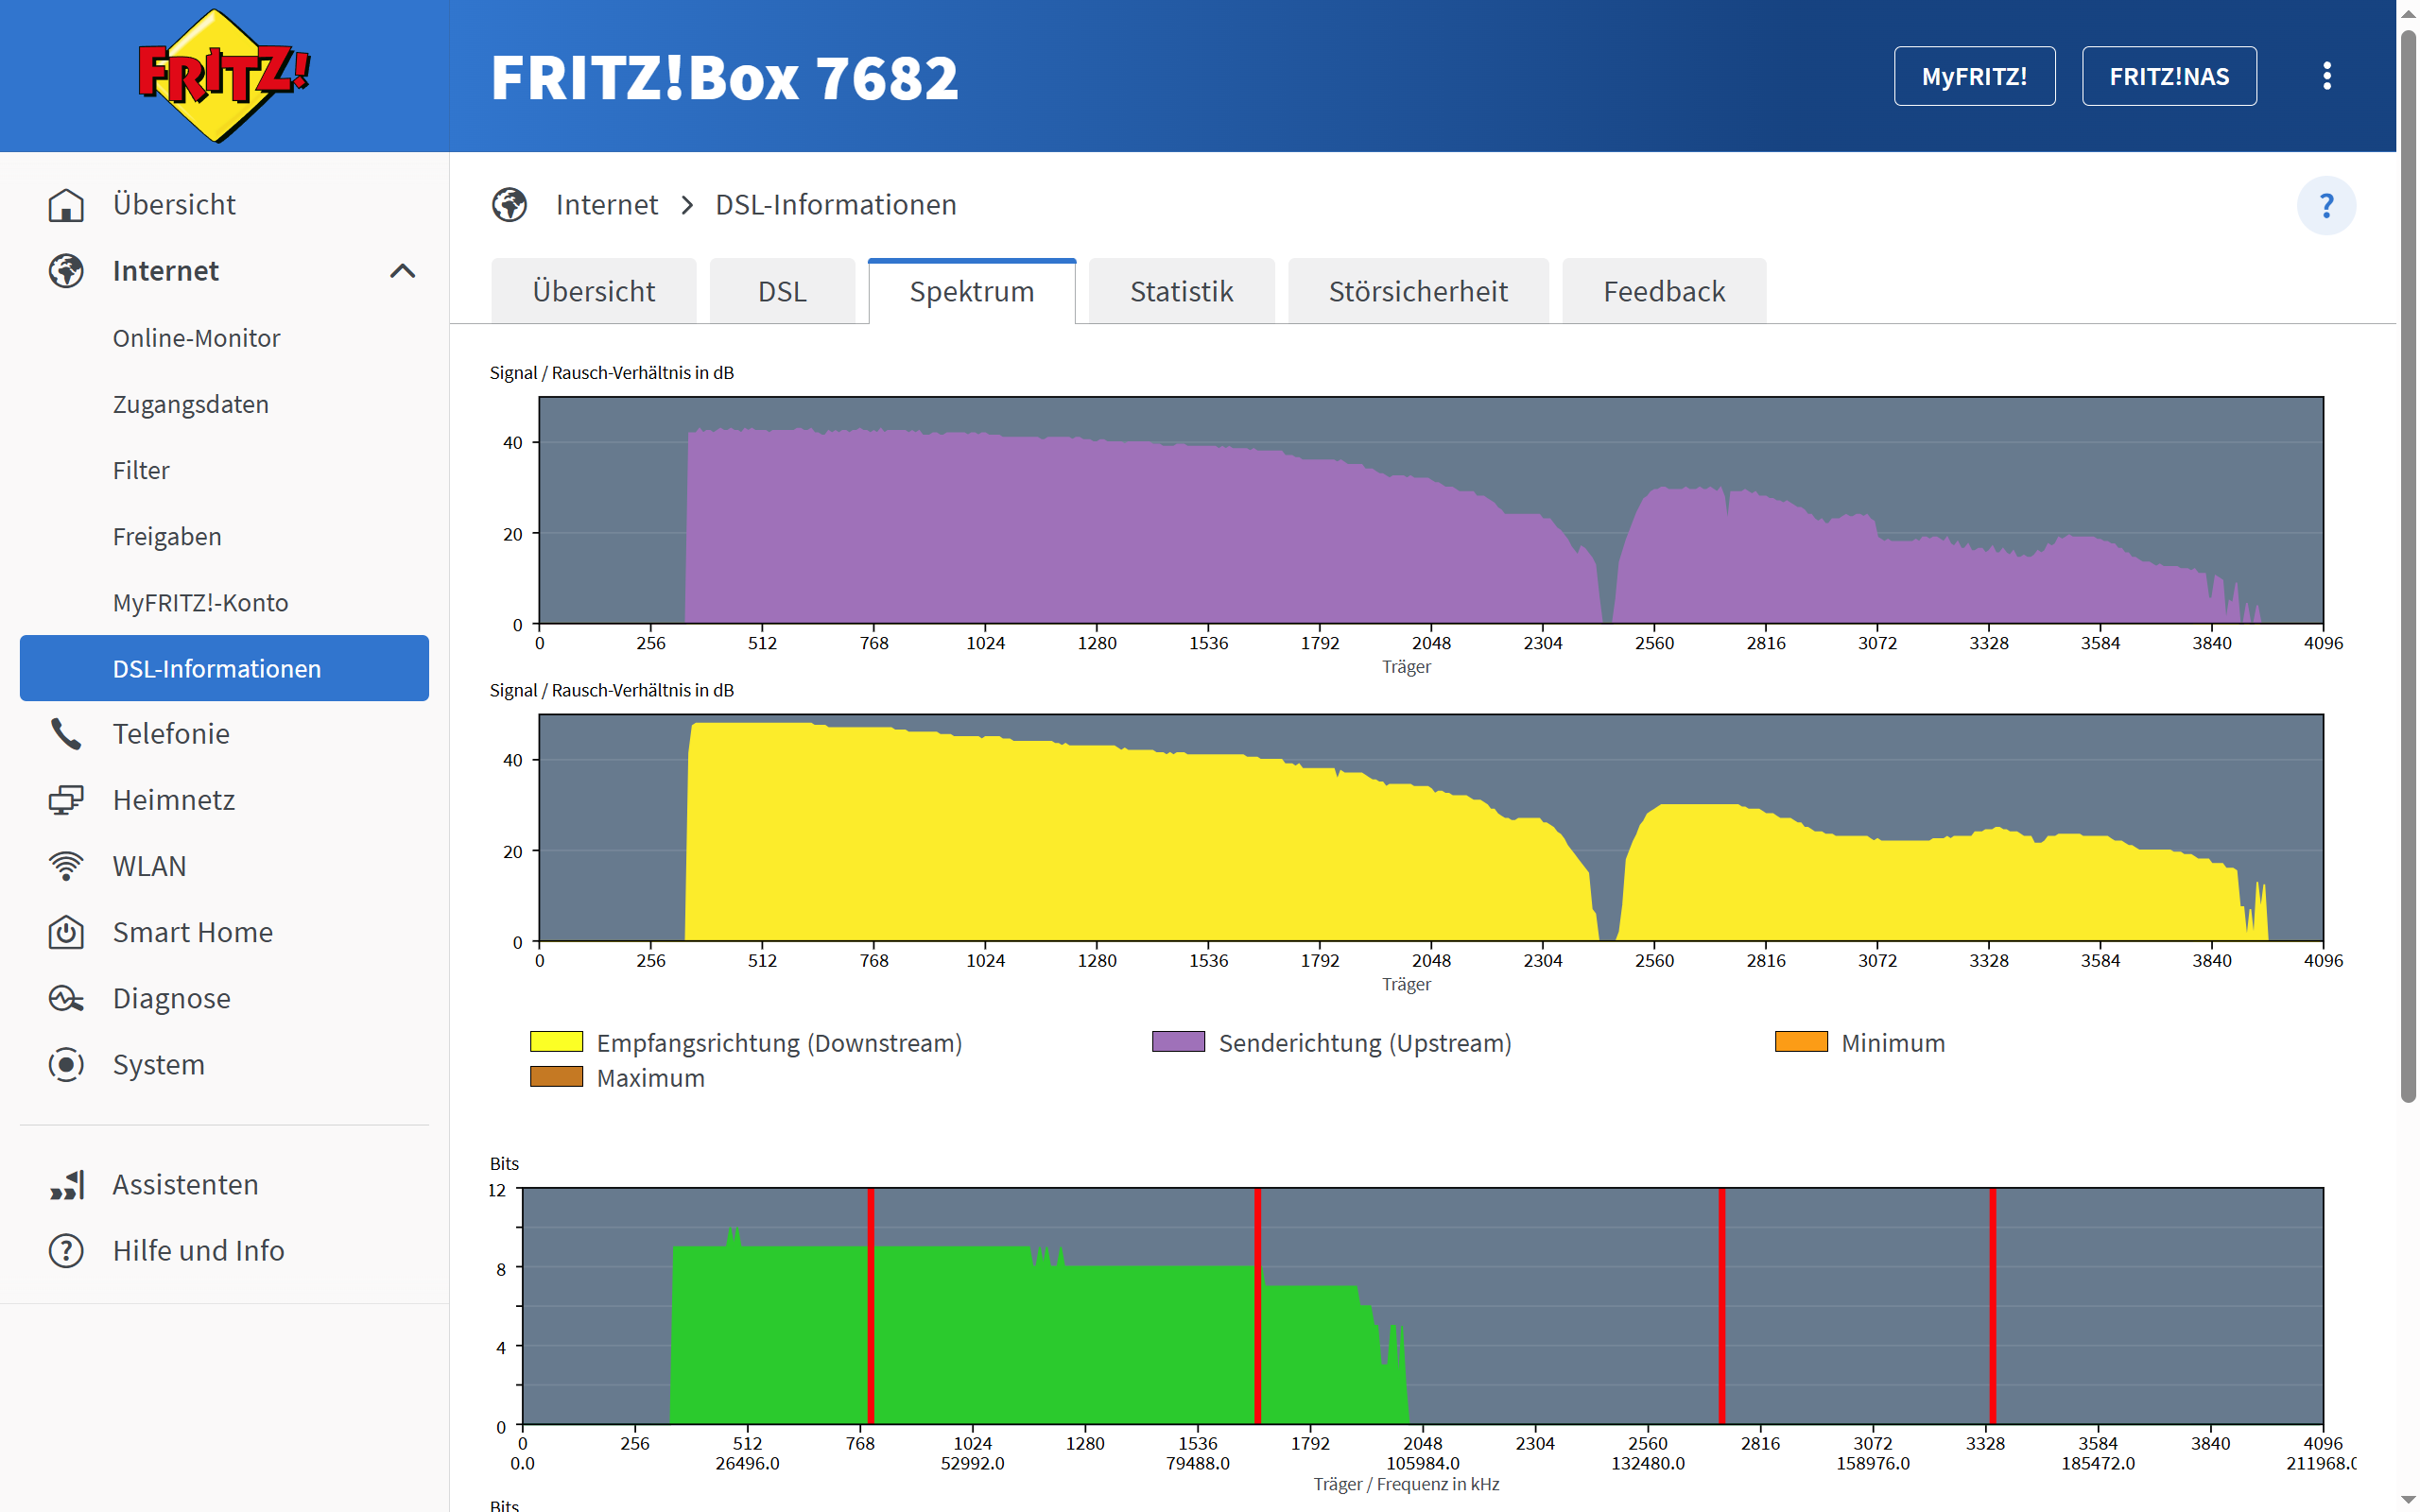
Task: Click the help question mark icon
Action: (x=2326, y=206)
